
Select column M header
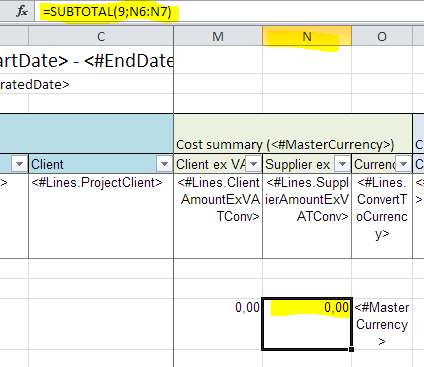click(218, 36)
